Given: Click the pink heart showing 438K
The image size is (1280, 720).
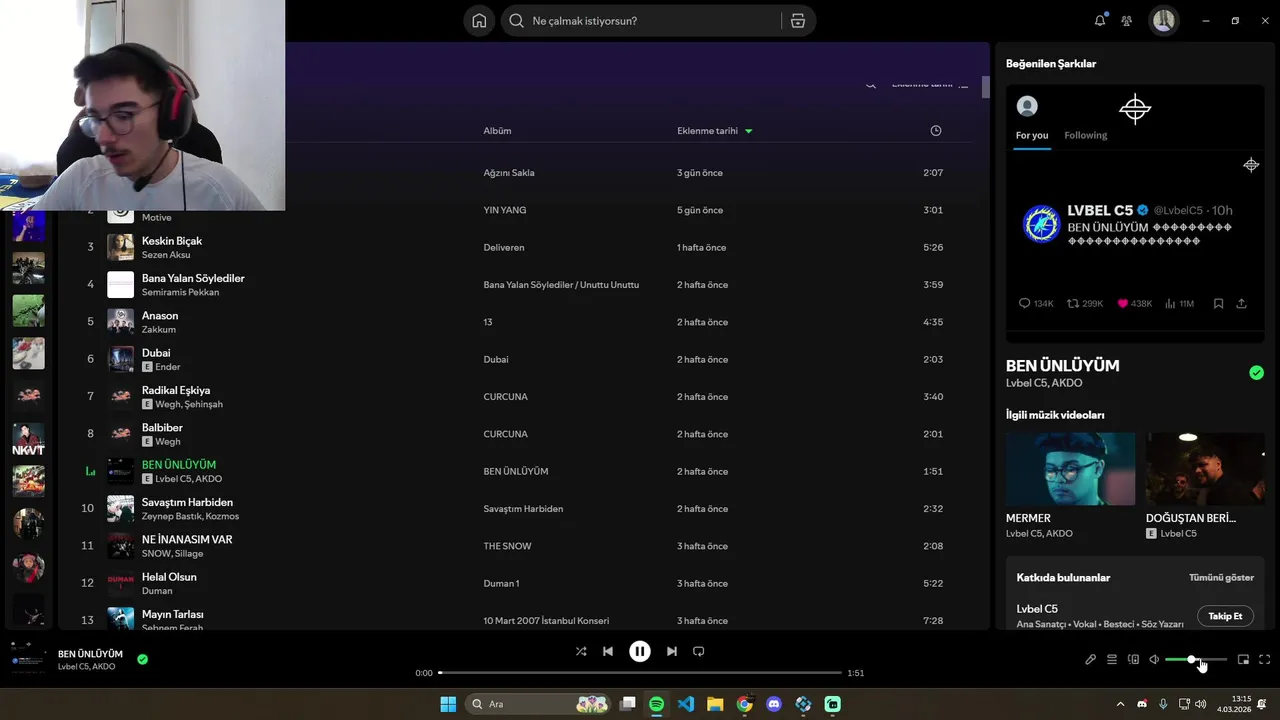Looking at the screenshot, I should [x=1123, y=303].
